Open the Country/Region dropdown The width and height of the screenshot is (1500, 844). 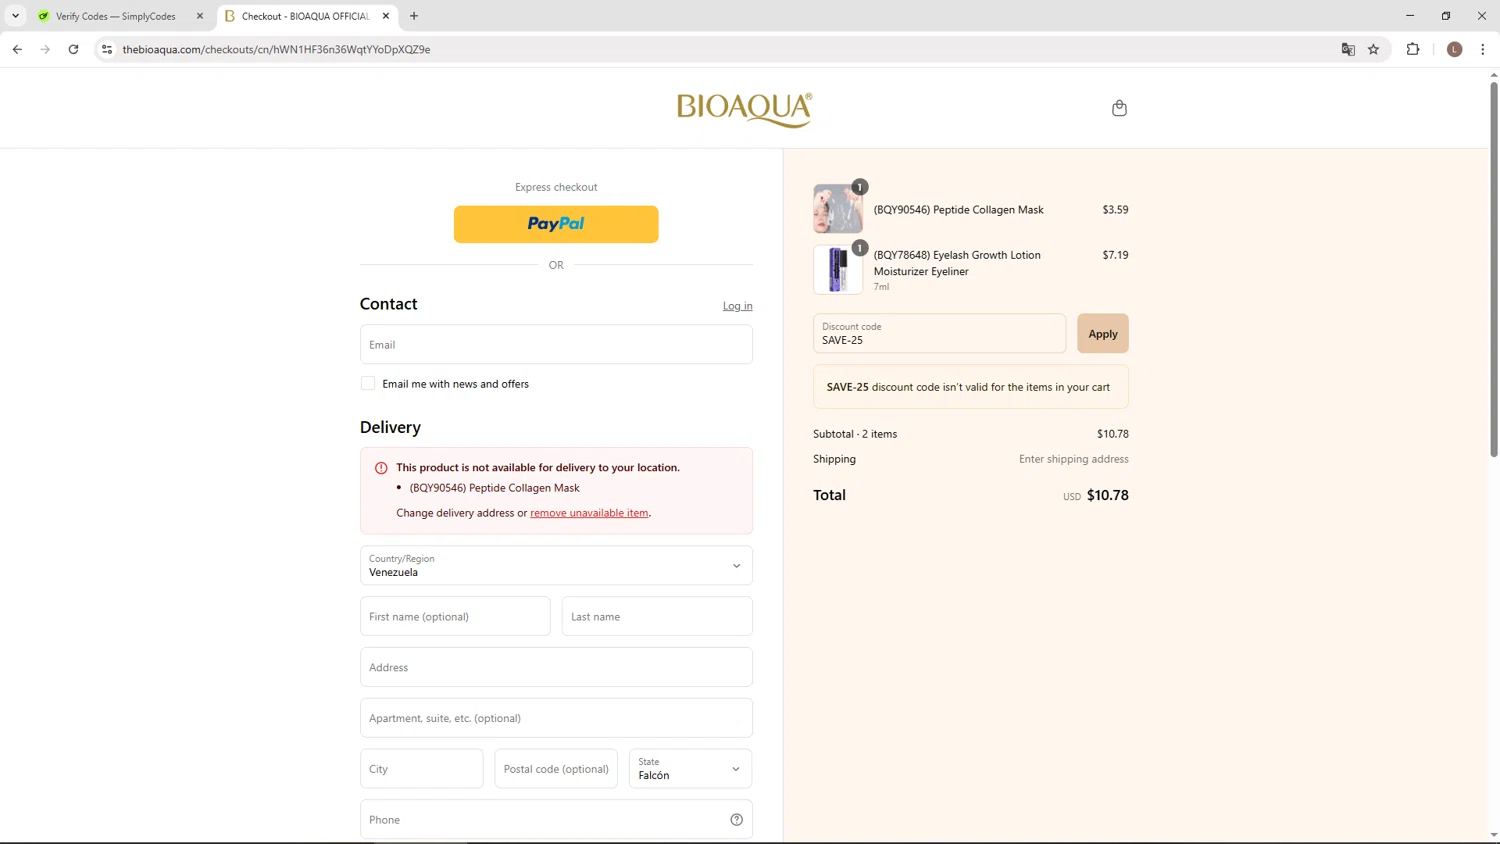pyautogui.click(x=556, y=566)
